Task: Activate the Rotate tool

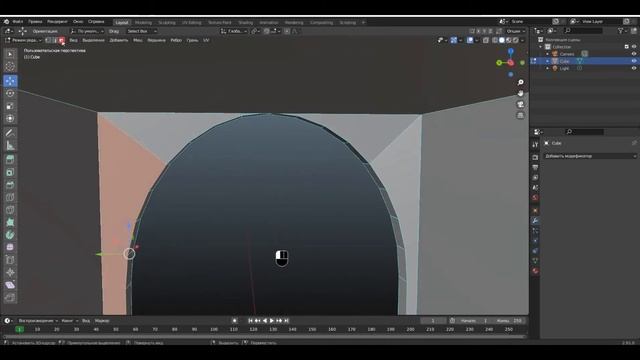Action: click(10, 93)
